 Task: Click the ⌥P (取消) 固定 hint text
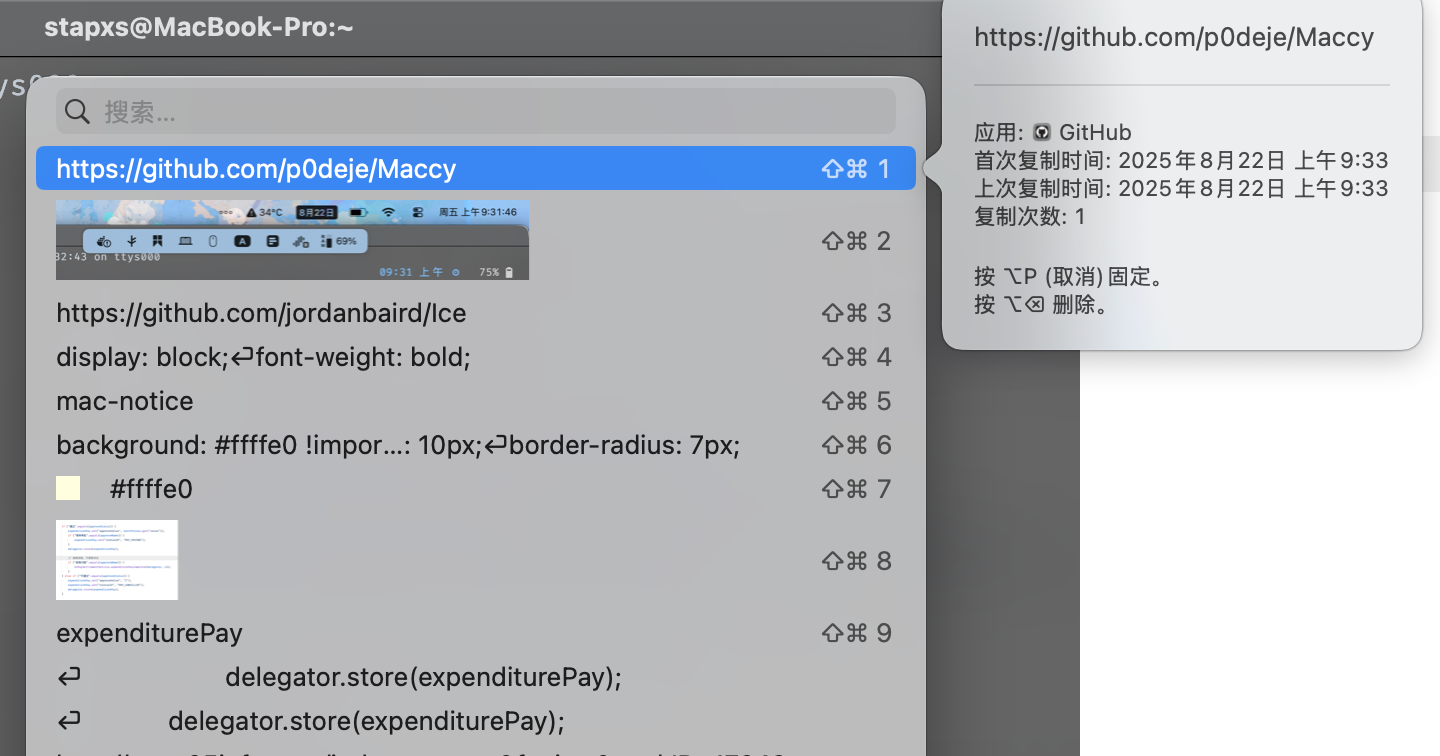[1068, 277]
